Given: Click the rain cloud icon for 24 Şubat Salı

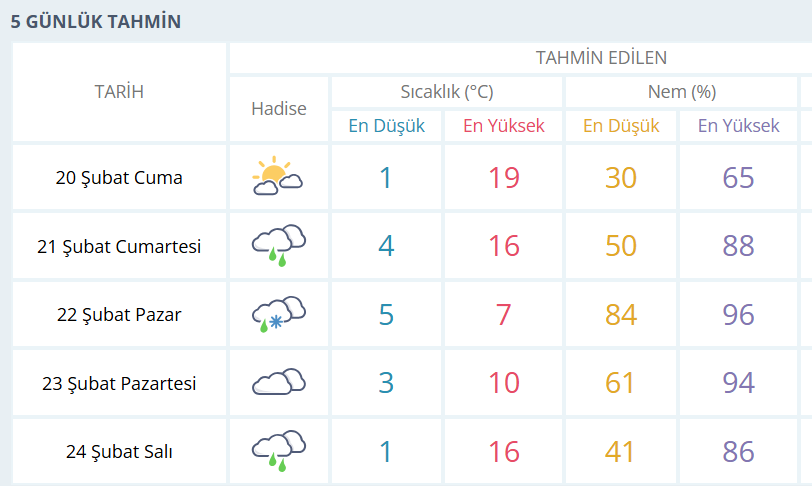Looking at the screenshot, I should point(278,450).
